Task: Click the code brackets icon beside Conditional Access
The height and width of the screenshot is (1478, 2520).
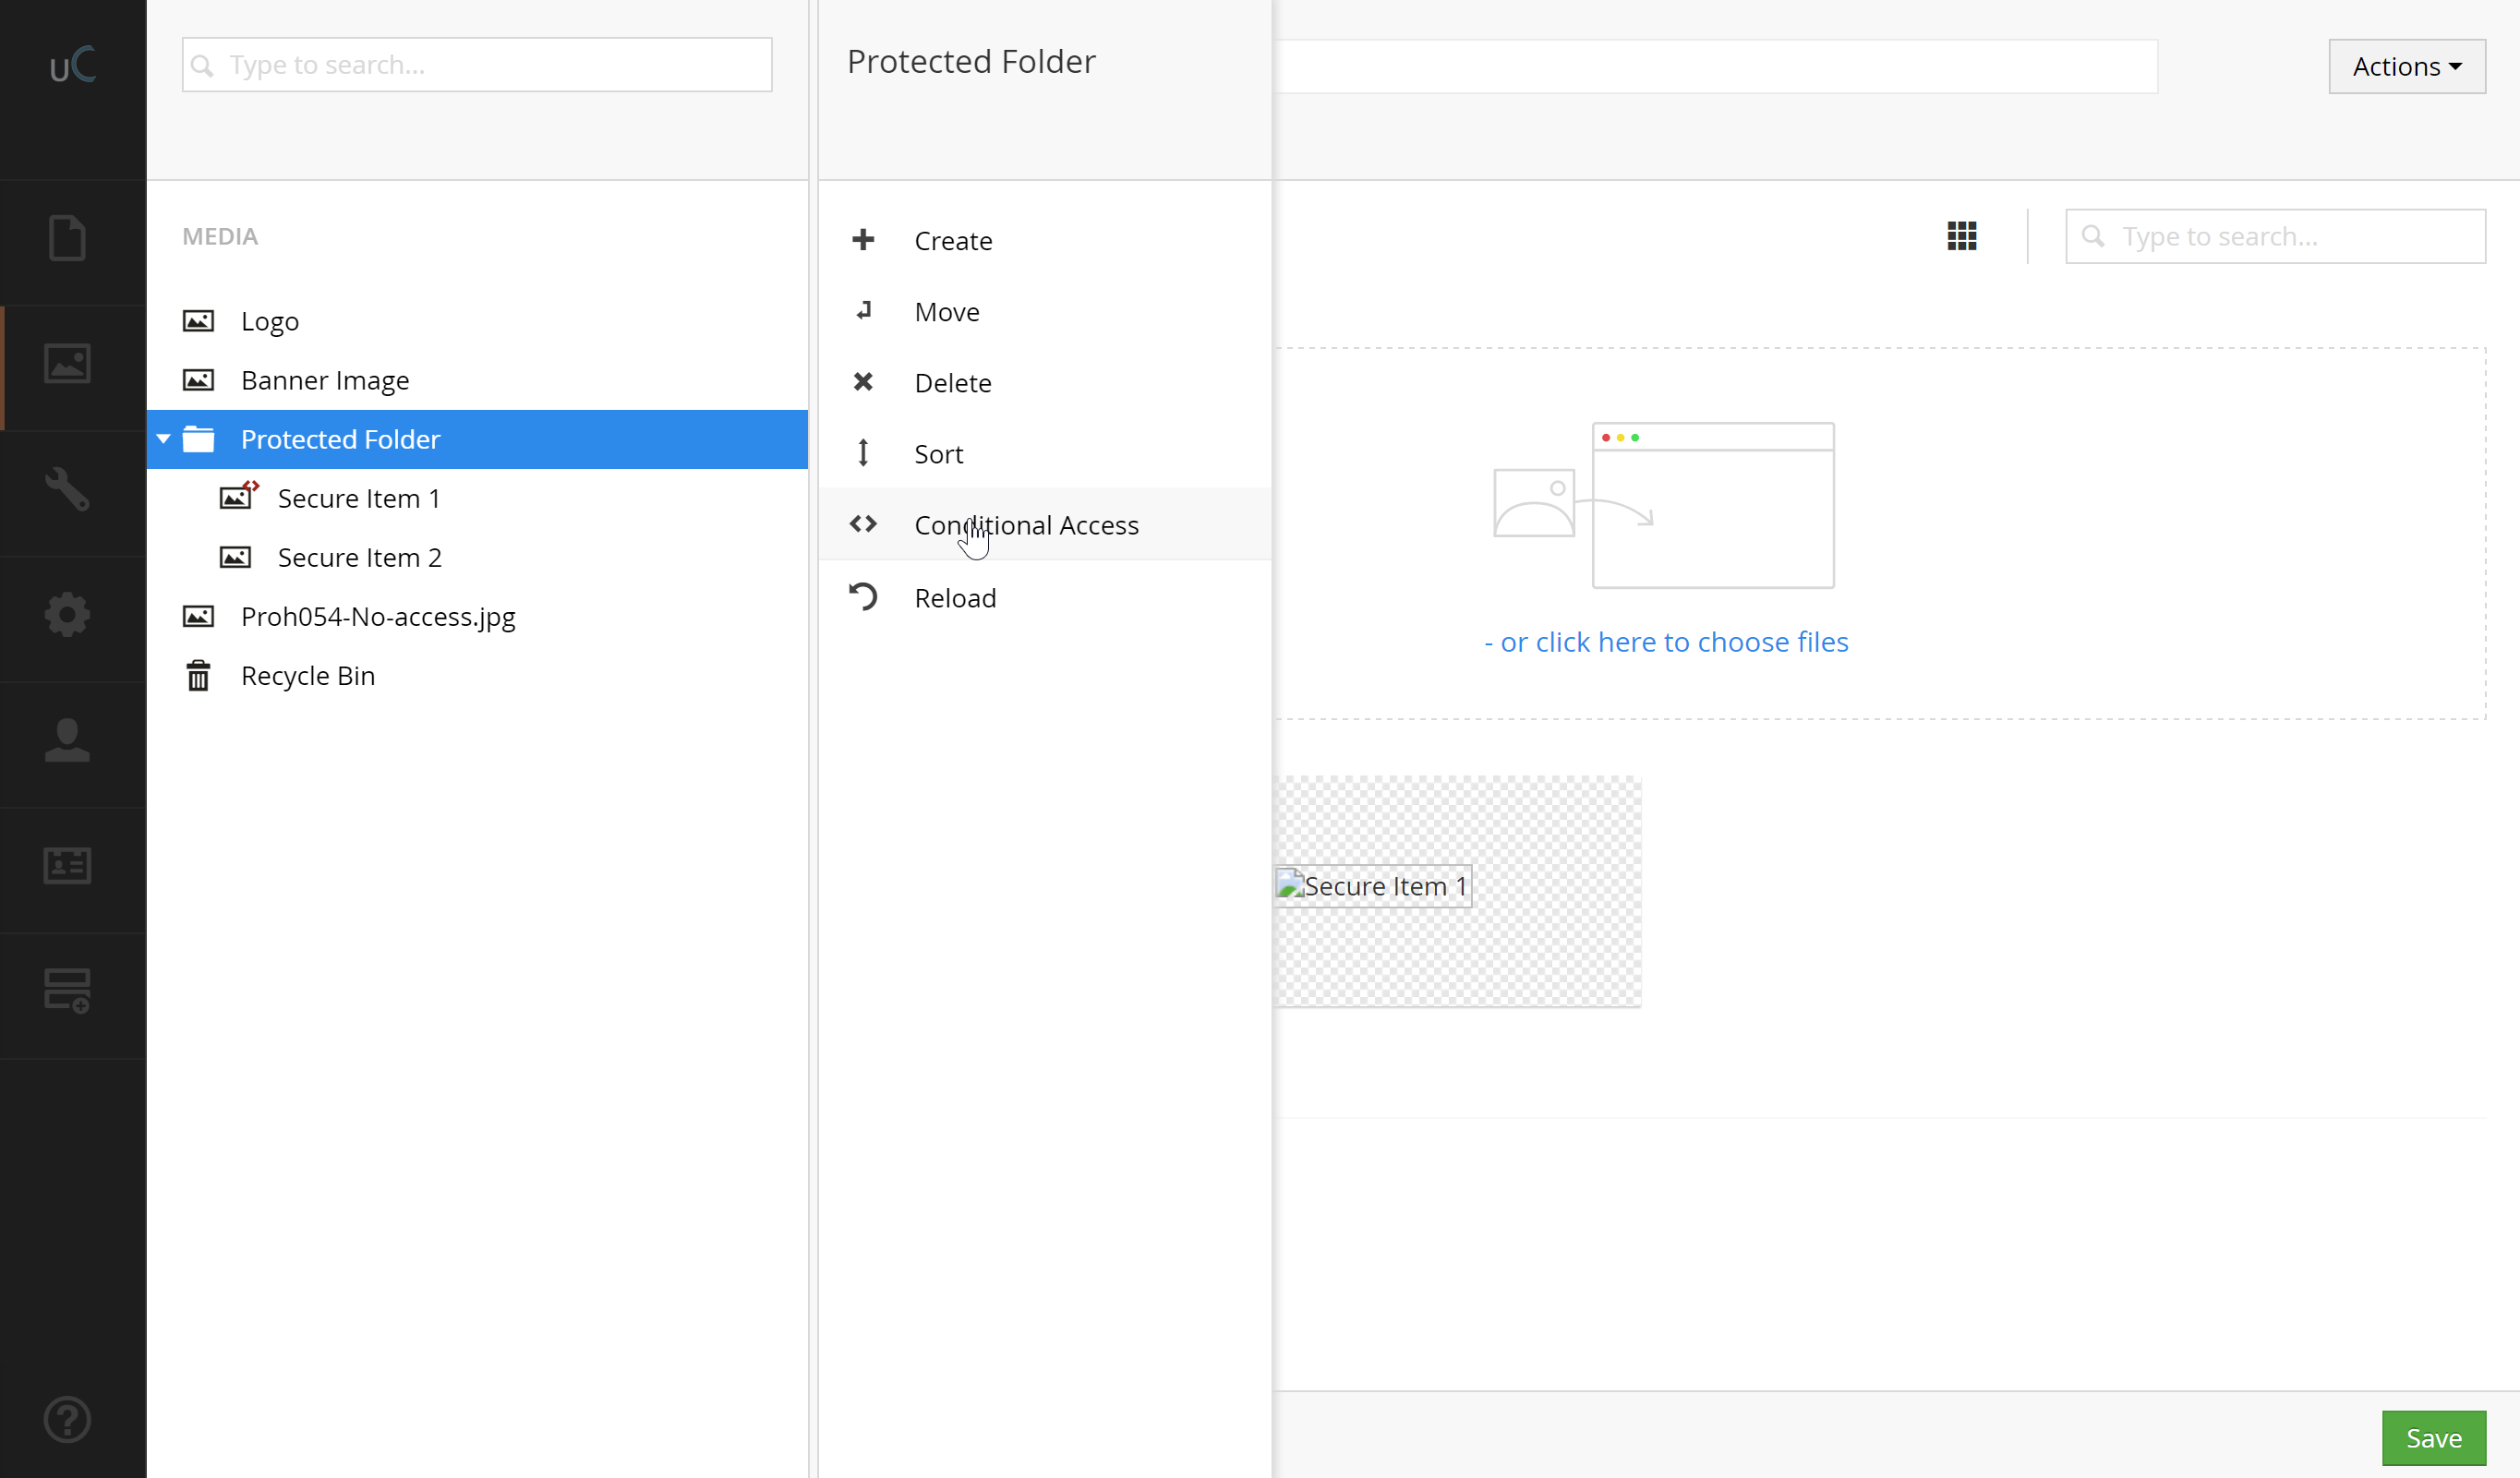Action: click(x=863, y=524)
